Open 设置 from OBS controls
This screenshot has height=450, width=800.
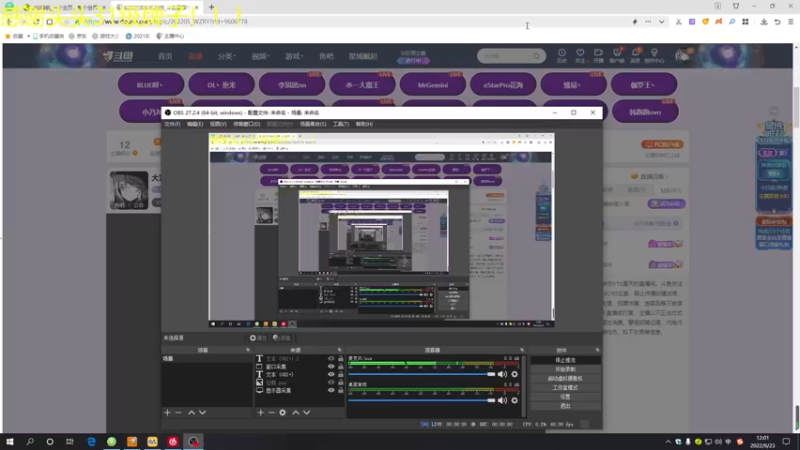click(x=565, y=397)
